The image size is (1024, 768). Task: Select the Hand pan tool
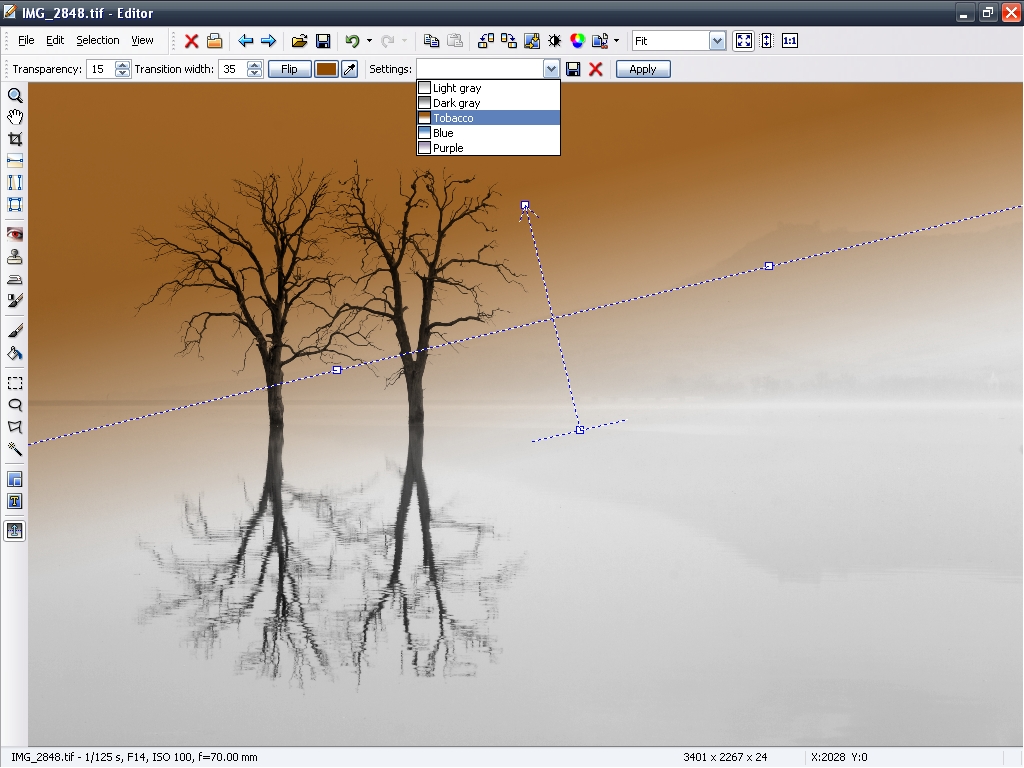[x=15, y=117]
